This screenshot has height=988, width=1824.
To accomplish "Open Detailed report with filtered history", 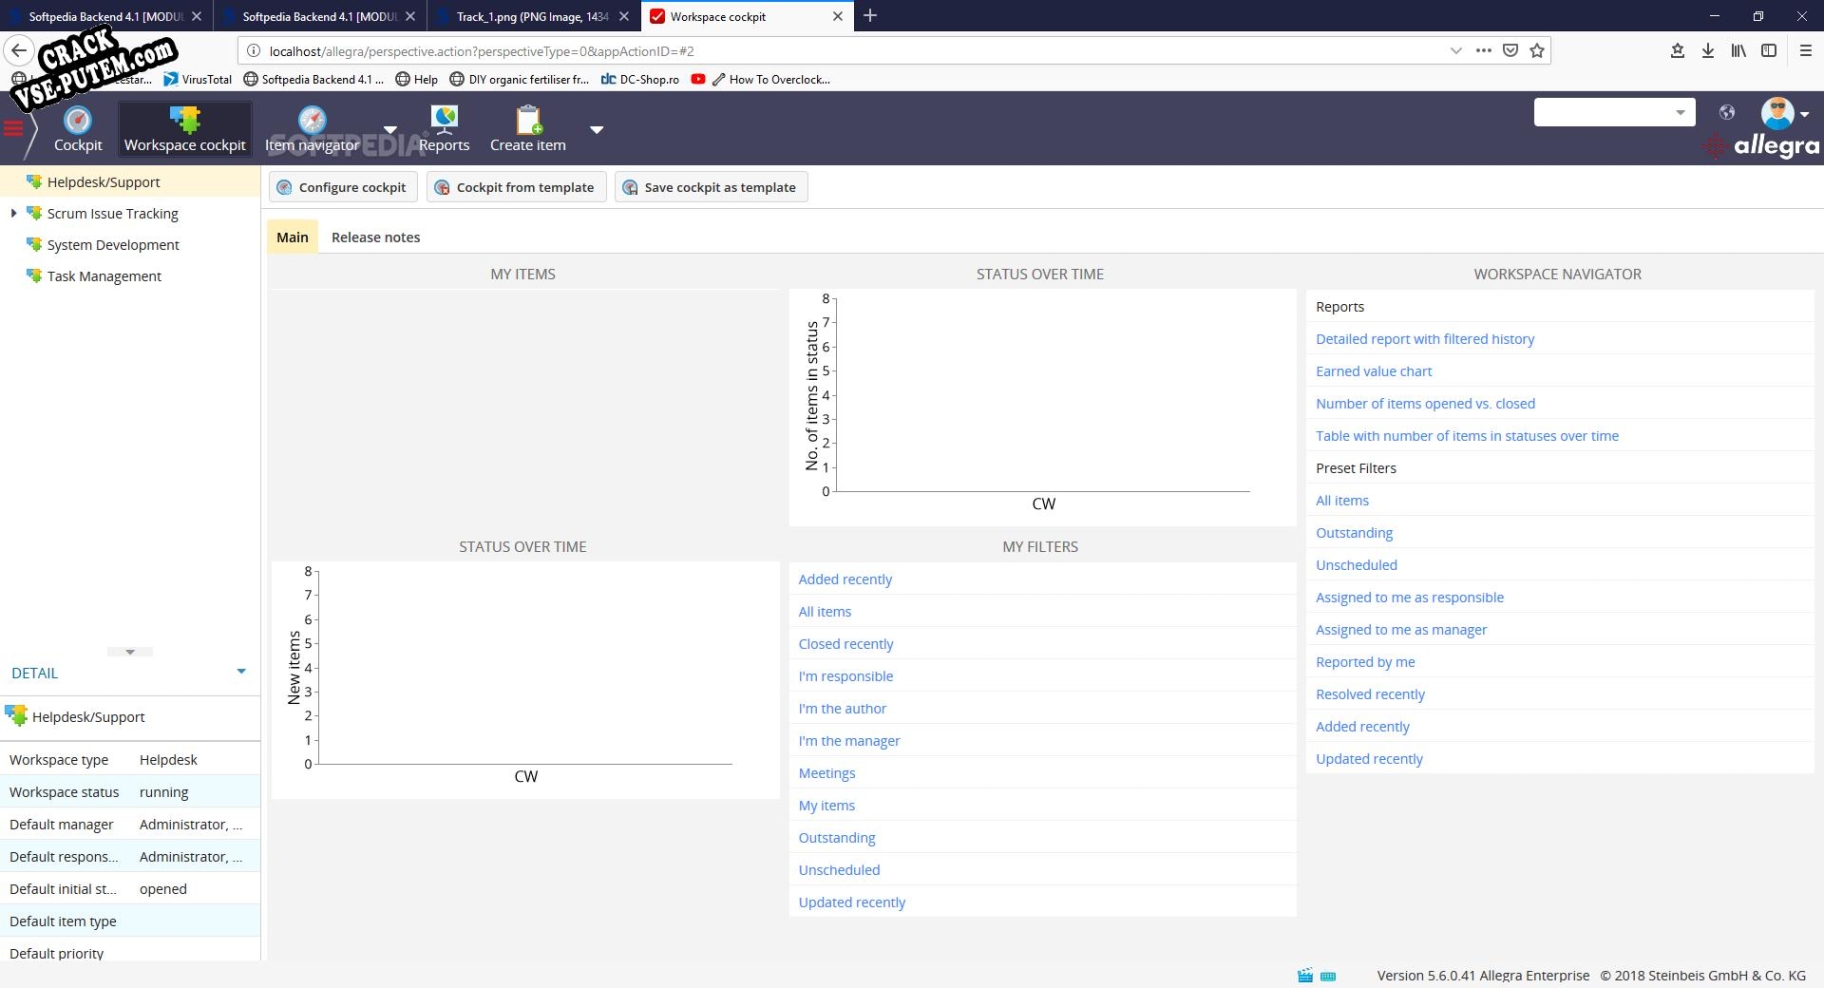I will 1425,339.
